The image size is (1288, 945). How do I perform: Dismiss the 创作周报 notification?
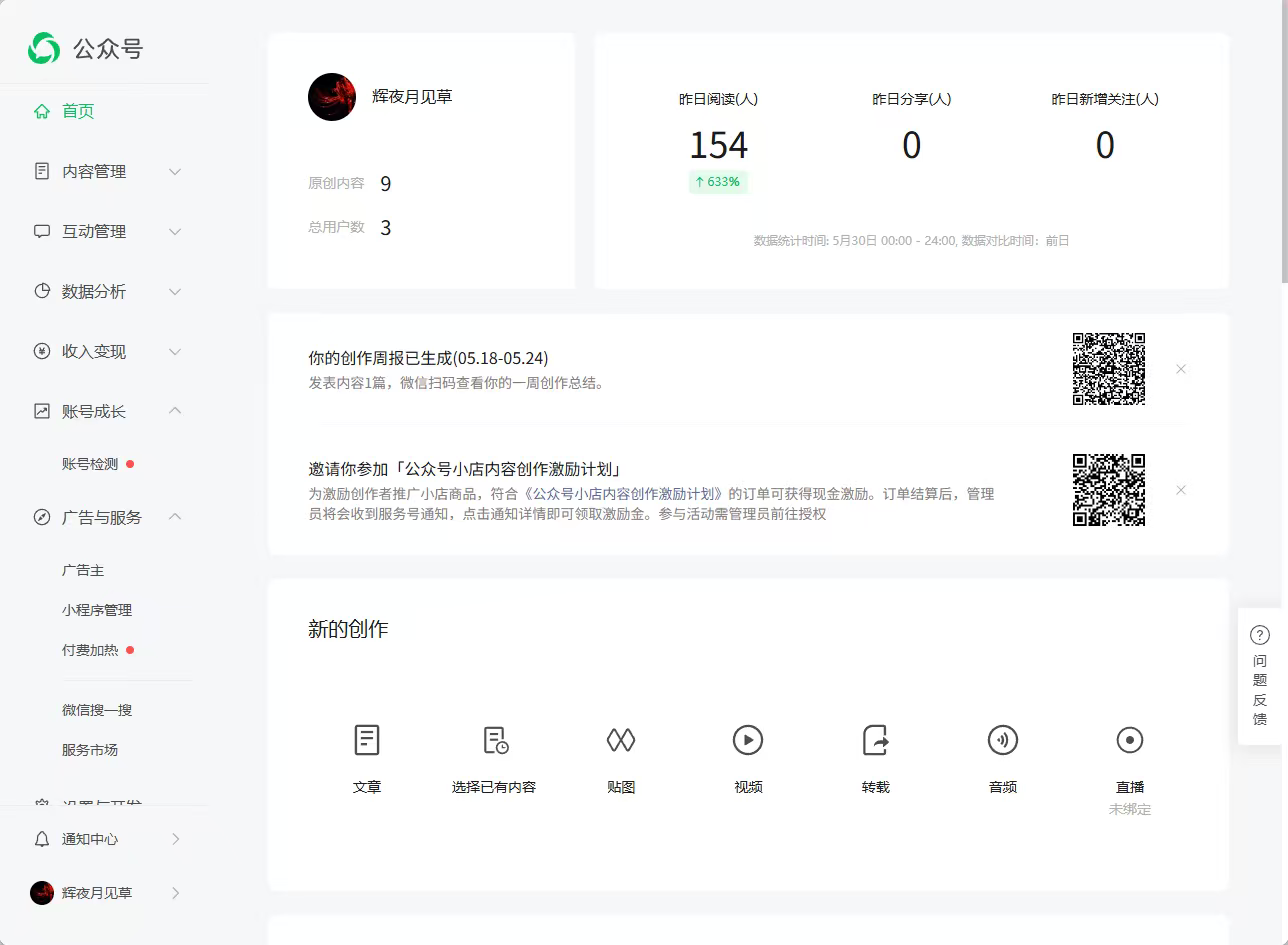tap(1181, 369)
